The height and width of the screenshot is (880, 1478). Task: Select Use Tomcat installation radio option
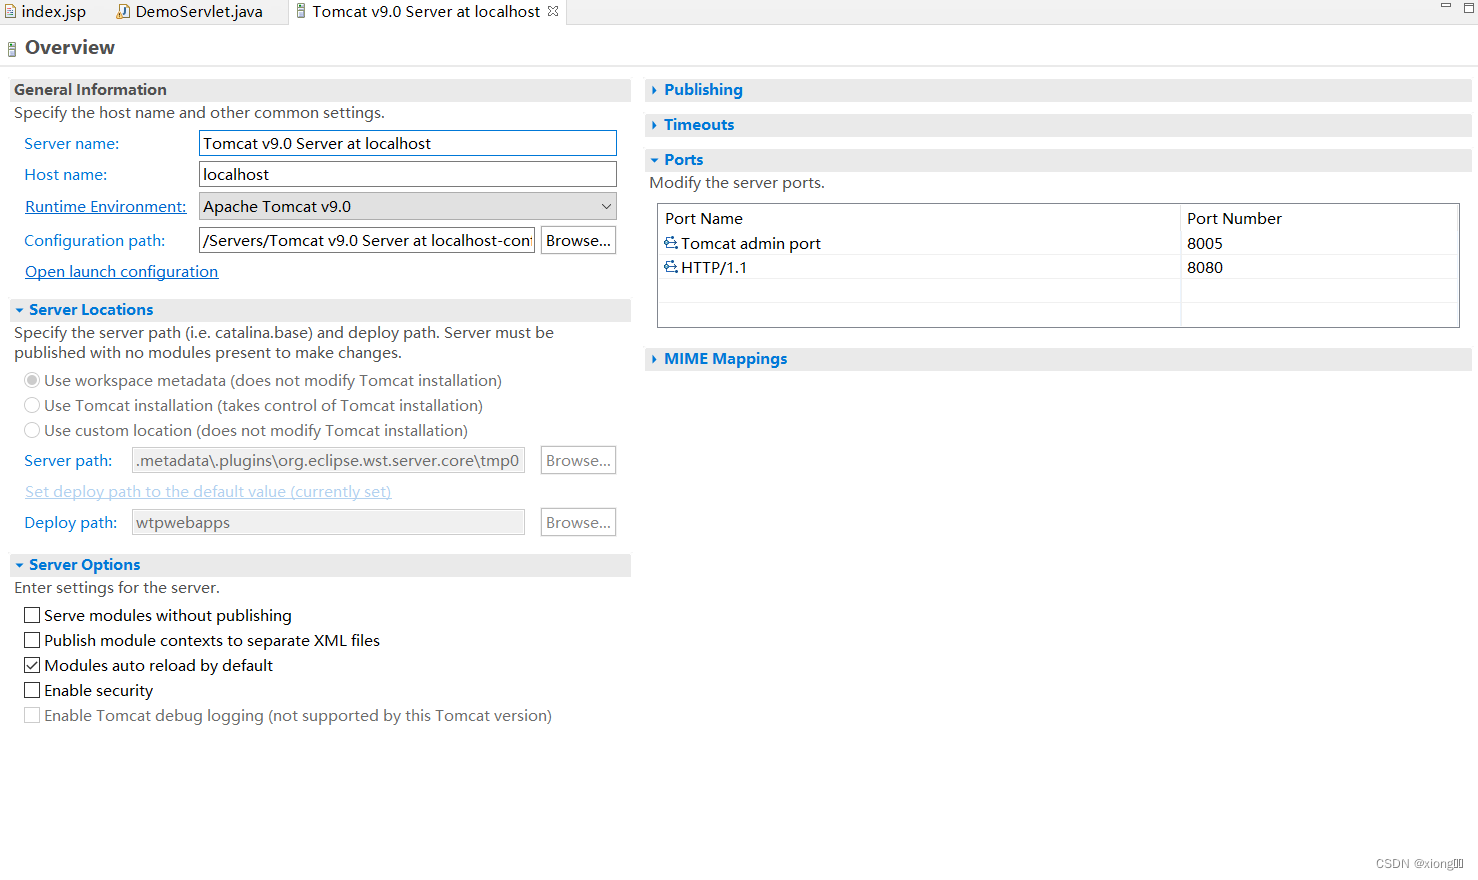pyautogui.click(x=32, y=405)
